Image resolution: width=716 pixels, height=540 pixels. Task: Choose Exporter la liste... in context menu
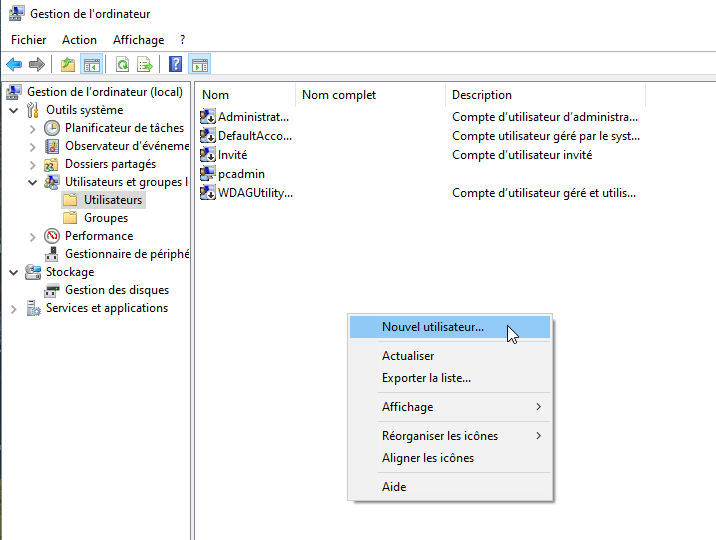pyautogui.click(x=450, y=378)
